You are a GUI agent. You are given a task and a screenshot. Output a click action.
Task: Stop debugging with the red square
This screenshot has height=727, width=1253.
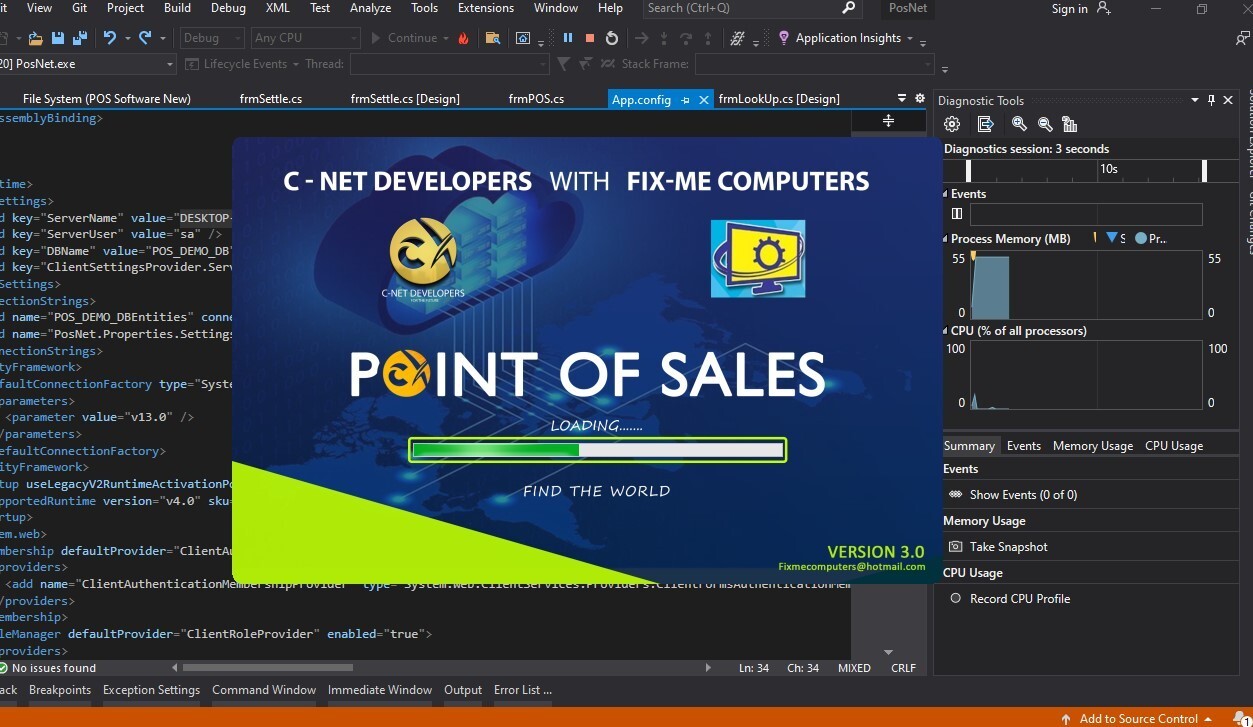tap(590, 38)
